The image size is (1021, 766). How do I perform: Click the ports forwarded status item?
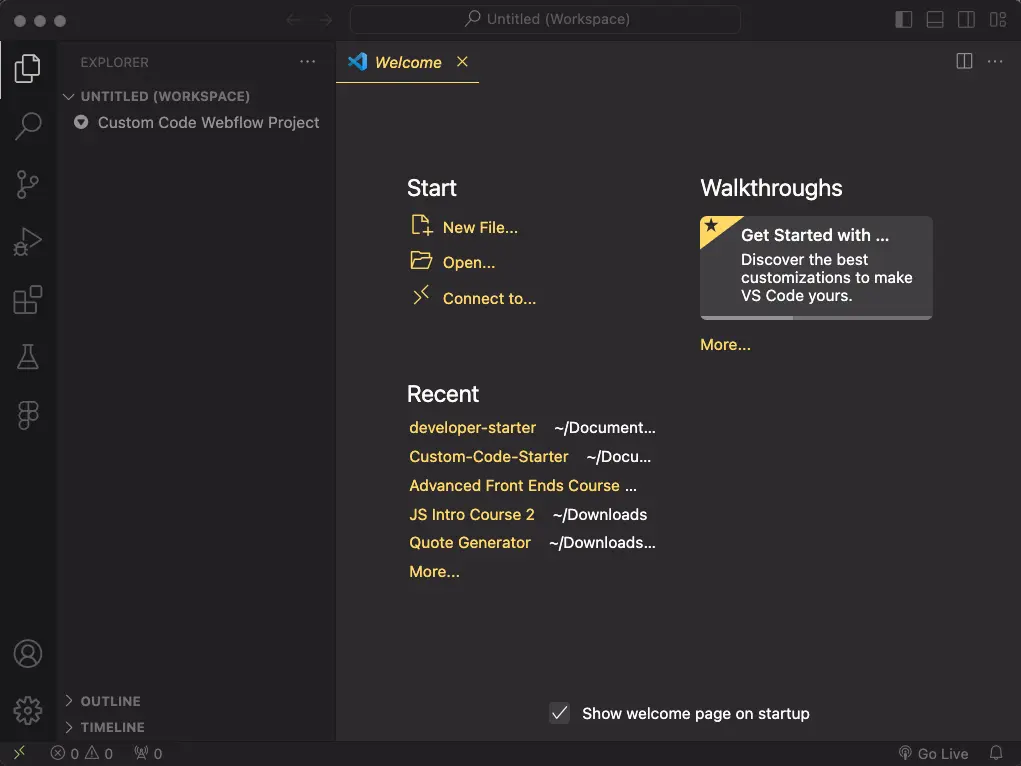click(148, 754)
